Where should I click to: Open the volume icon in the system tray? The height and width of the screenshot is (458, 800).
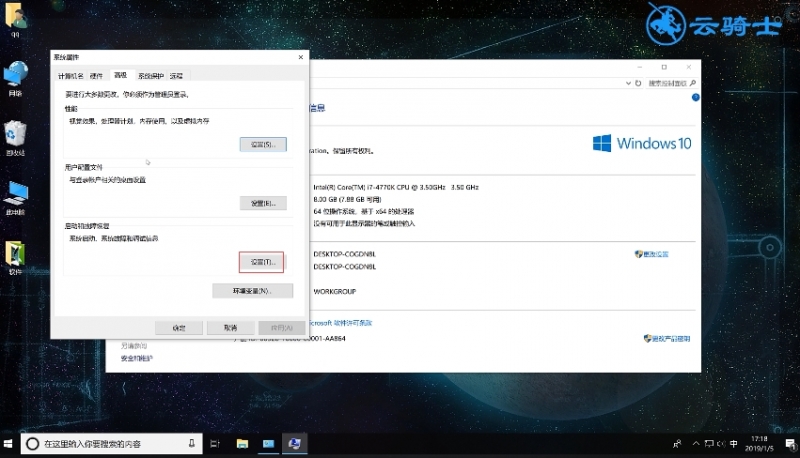coord(721,444)
